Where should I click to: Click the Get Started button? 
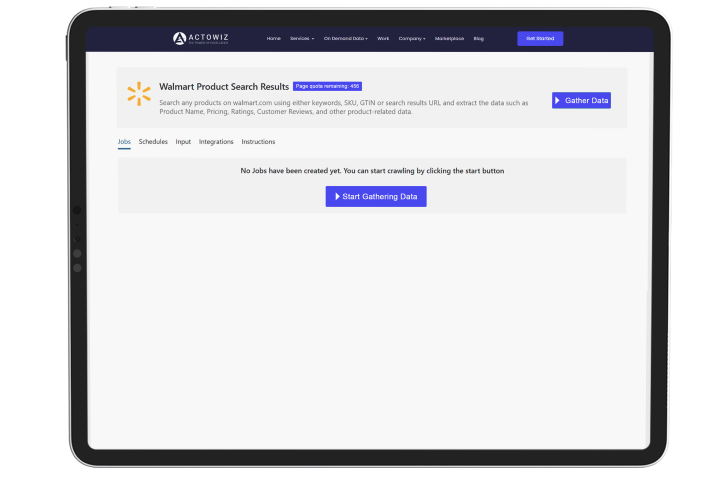pyautogui.click(x=540, y=39)
